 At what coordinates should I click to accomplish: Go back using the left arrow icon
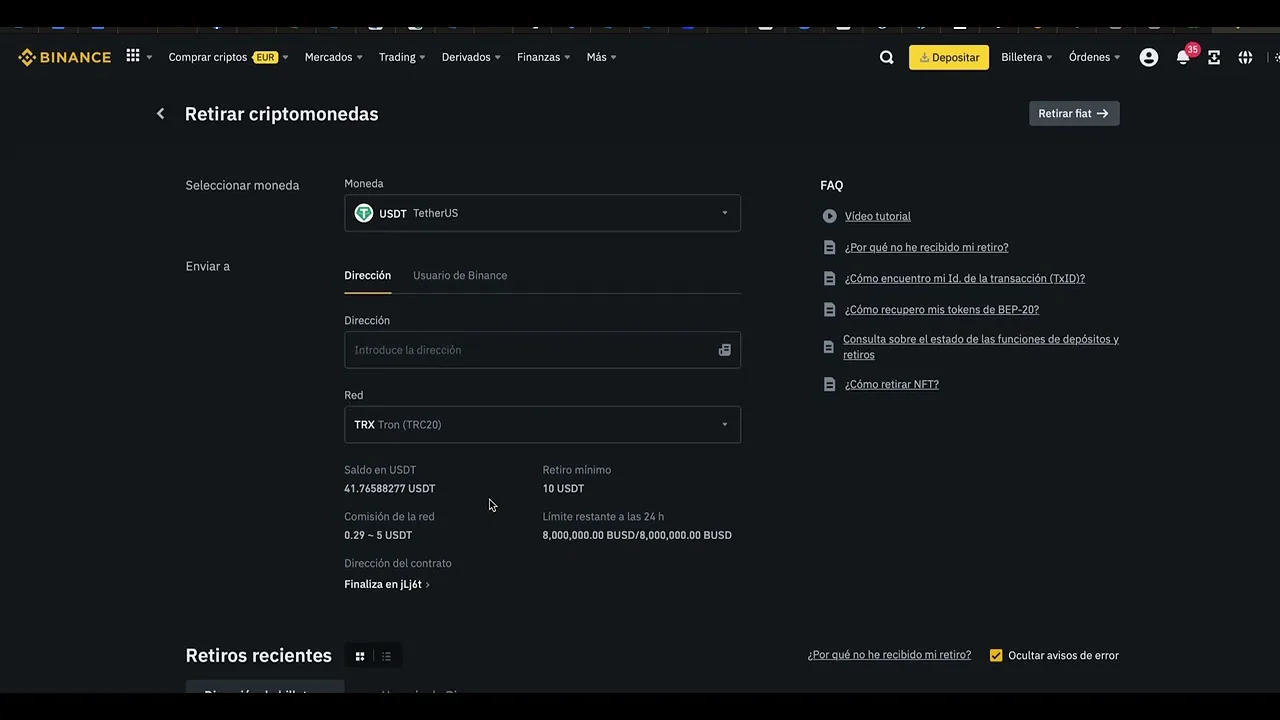(x=160, y=114)
